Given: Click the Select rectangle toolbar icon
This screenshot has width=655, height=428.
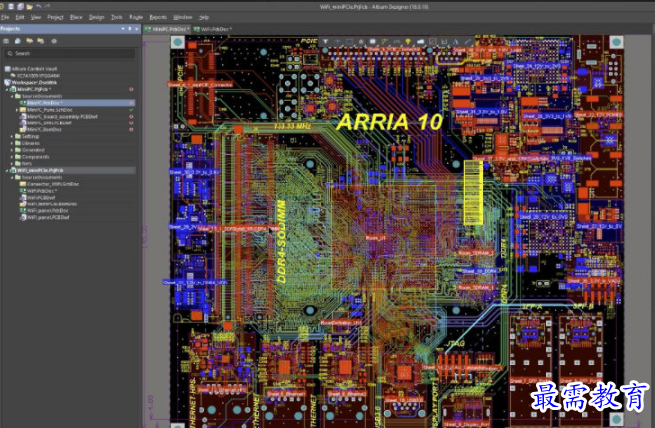Looking at the screenshot, I should pos(349,41).
